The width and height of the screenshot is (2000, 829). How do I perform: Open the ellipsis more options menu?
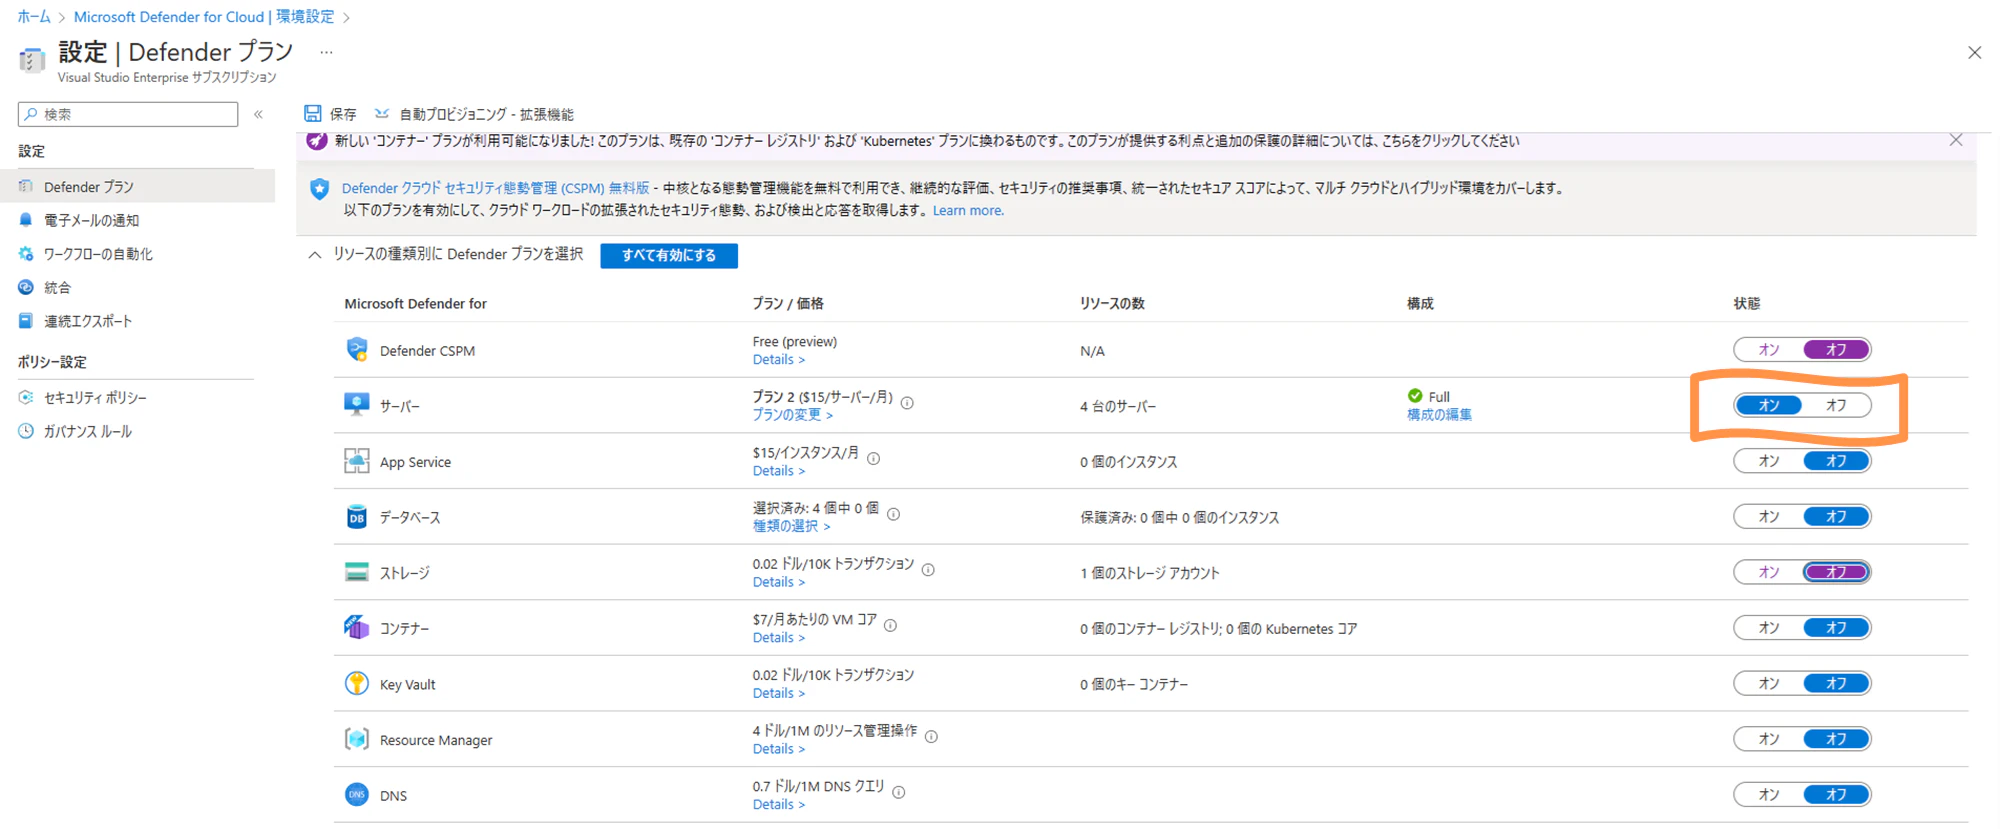click(x=326, y=52)
